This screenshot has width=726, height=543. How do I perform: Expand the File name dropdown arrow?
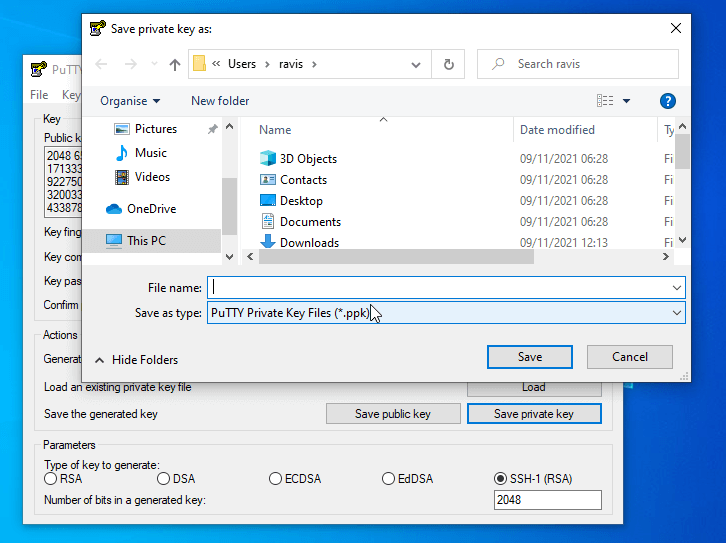tap(676, 288)
